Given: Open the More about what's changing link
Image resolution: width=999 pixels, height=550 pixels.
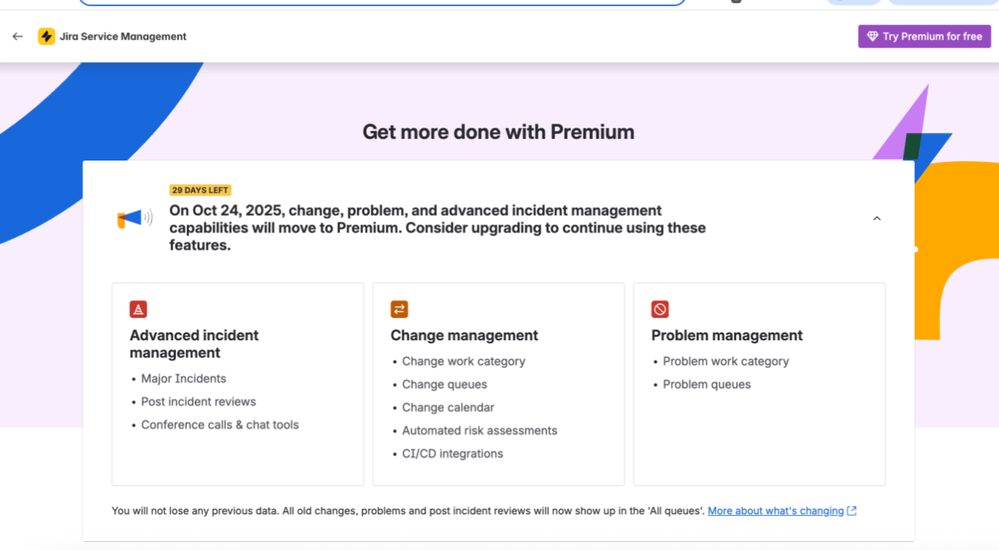Looking at the screenshot, I should (775, 511).
